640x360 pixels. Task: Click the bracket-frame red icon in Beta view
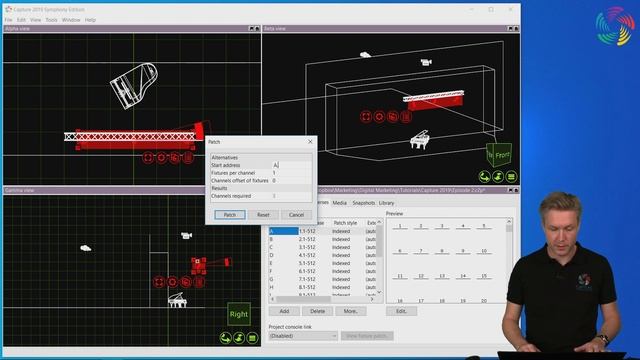tap(366, 117)
